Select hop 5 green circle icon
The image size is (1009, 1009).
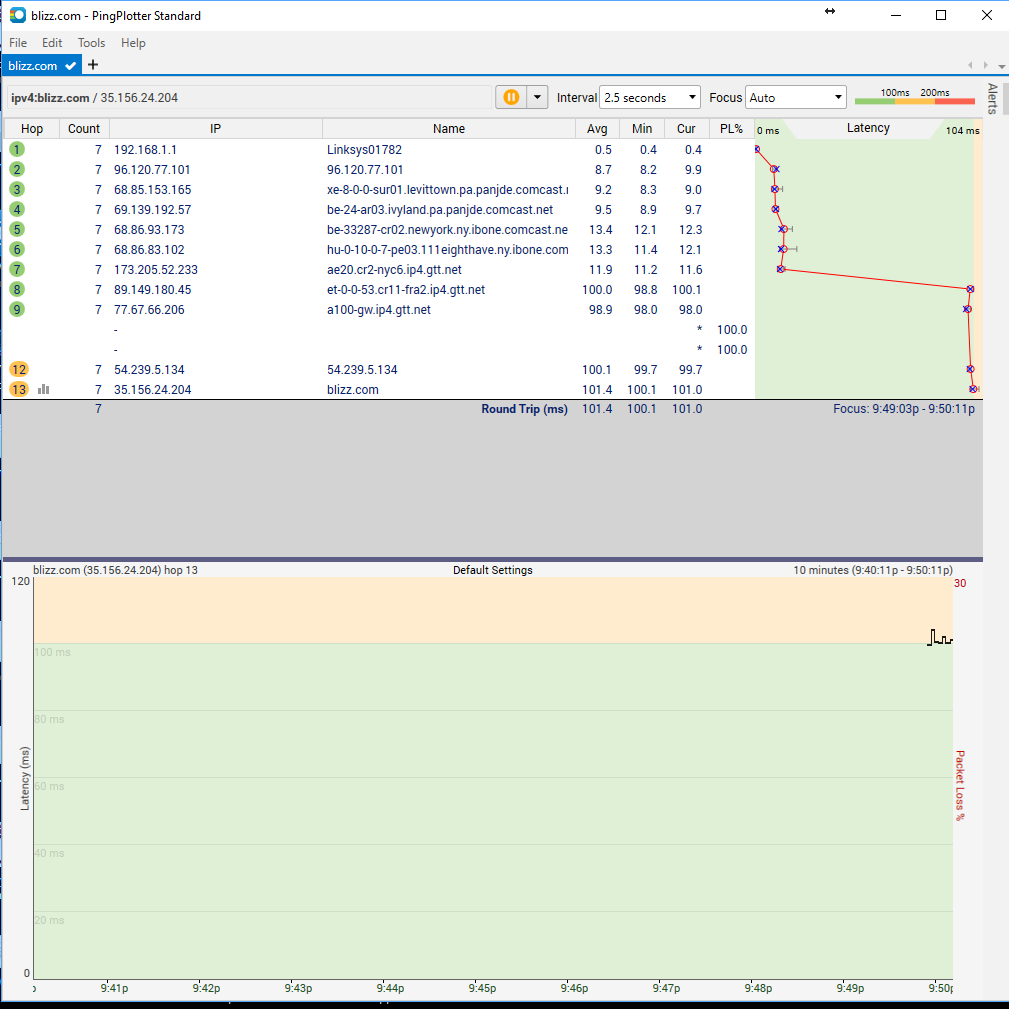17,229
